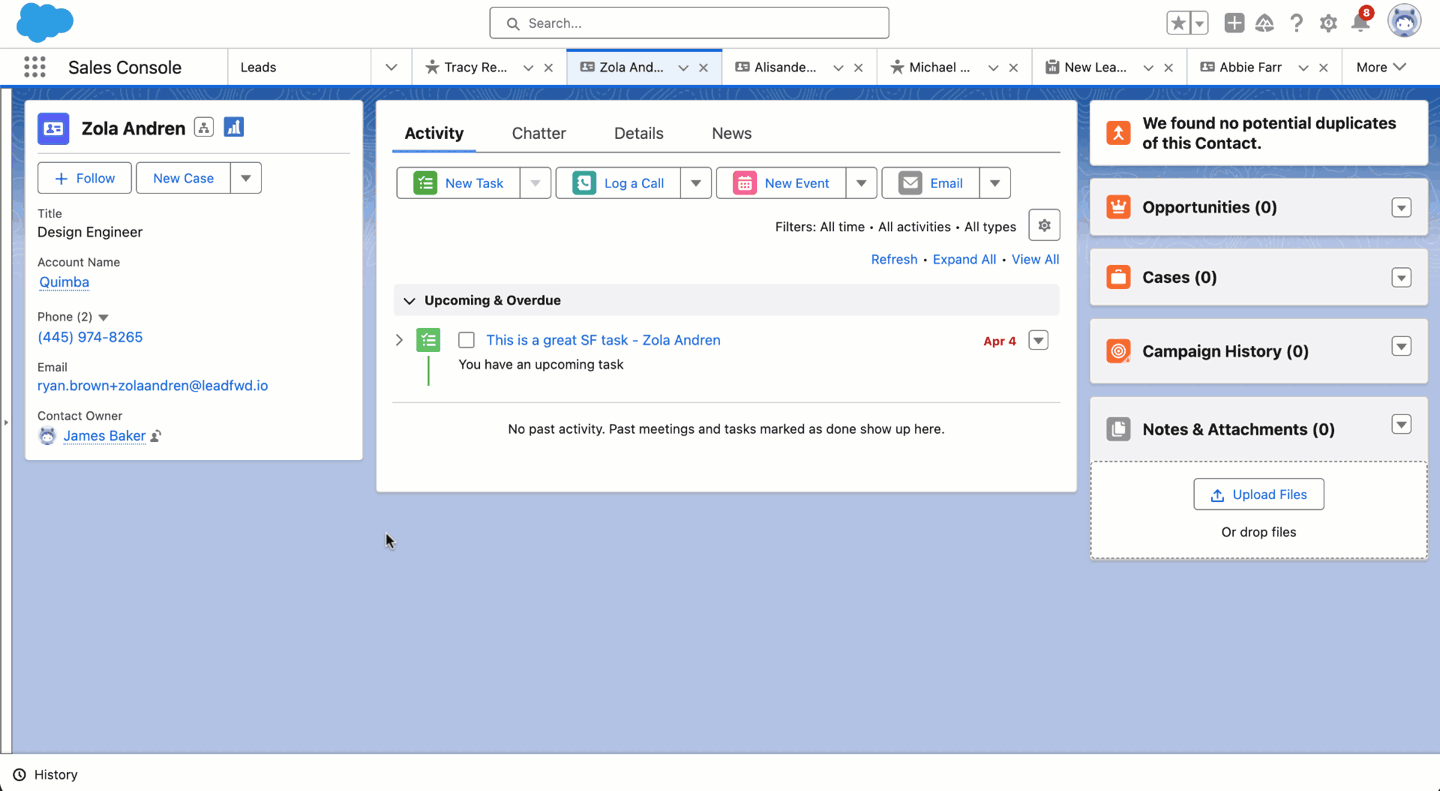Open the James Baker owner link
This screenshot has height=791, width=1440.
(104, 436)
